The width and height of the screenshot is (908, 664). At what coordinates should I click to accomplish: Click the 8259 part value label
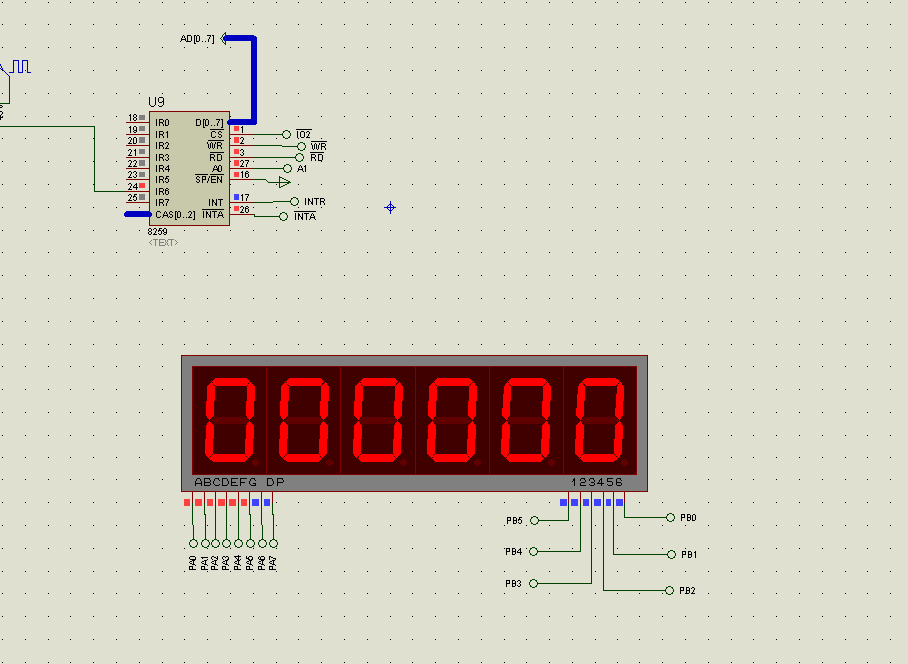pos(158,231)
